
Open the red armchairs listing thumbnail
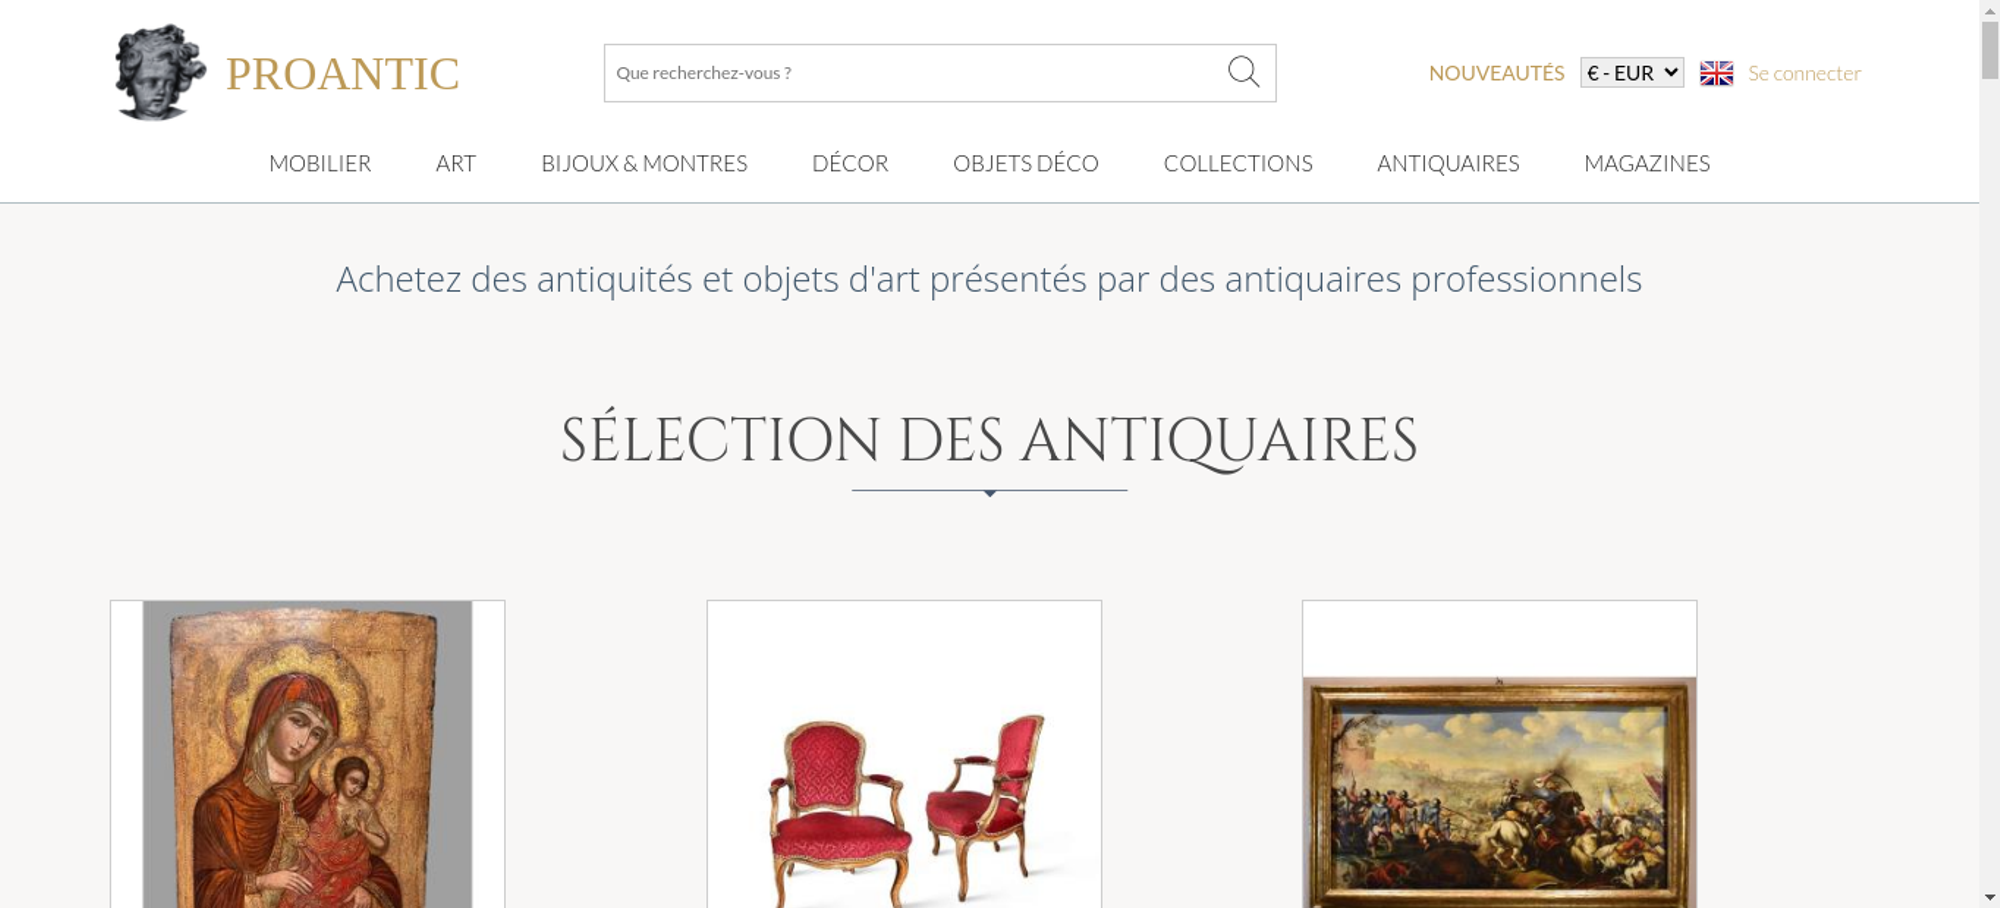(x=904, y=754)
